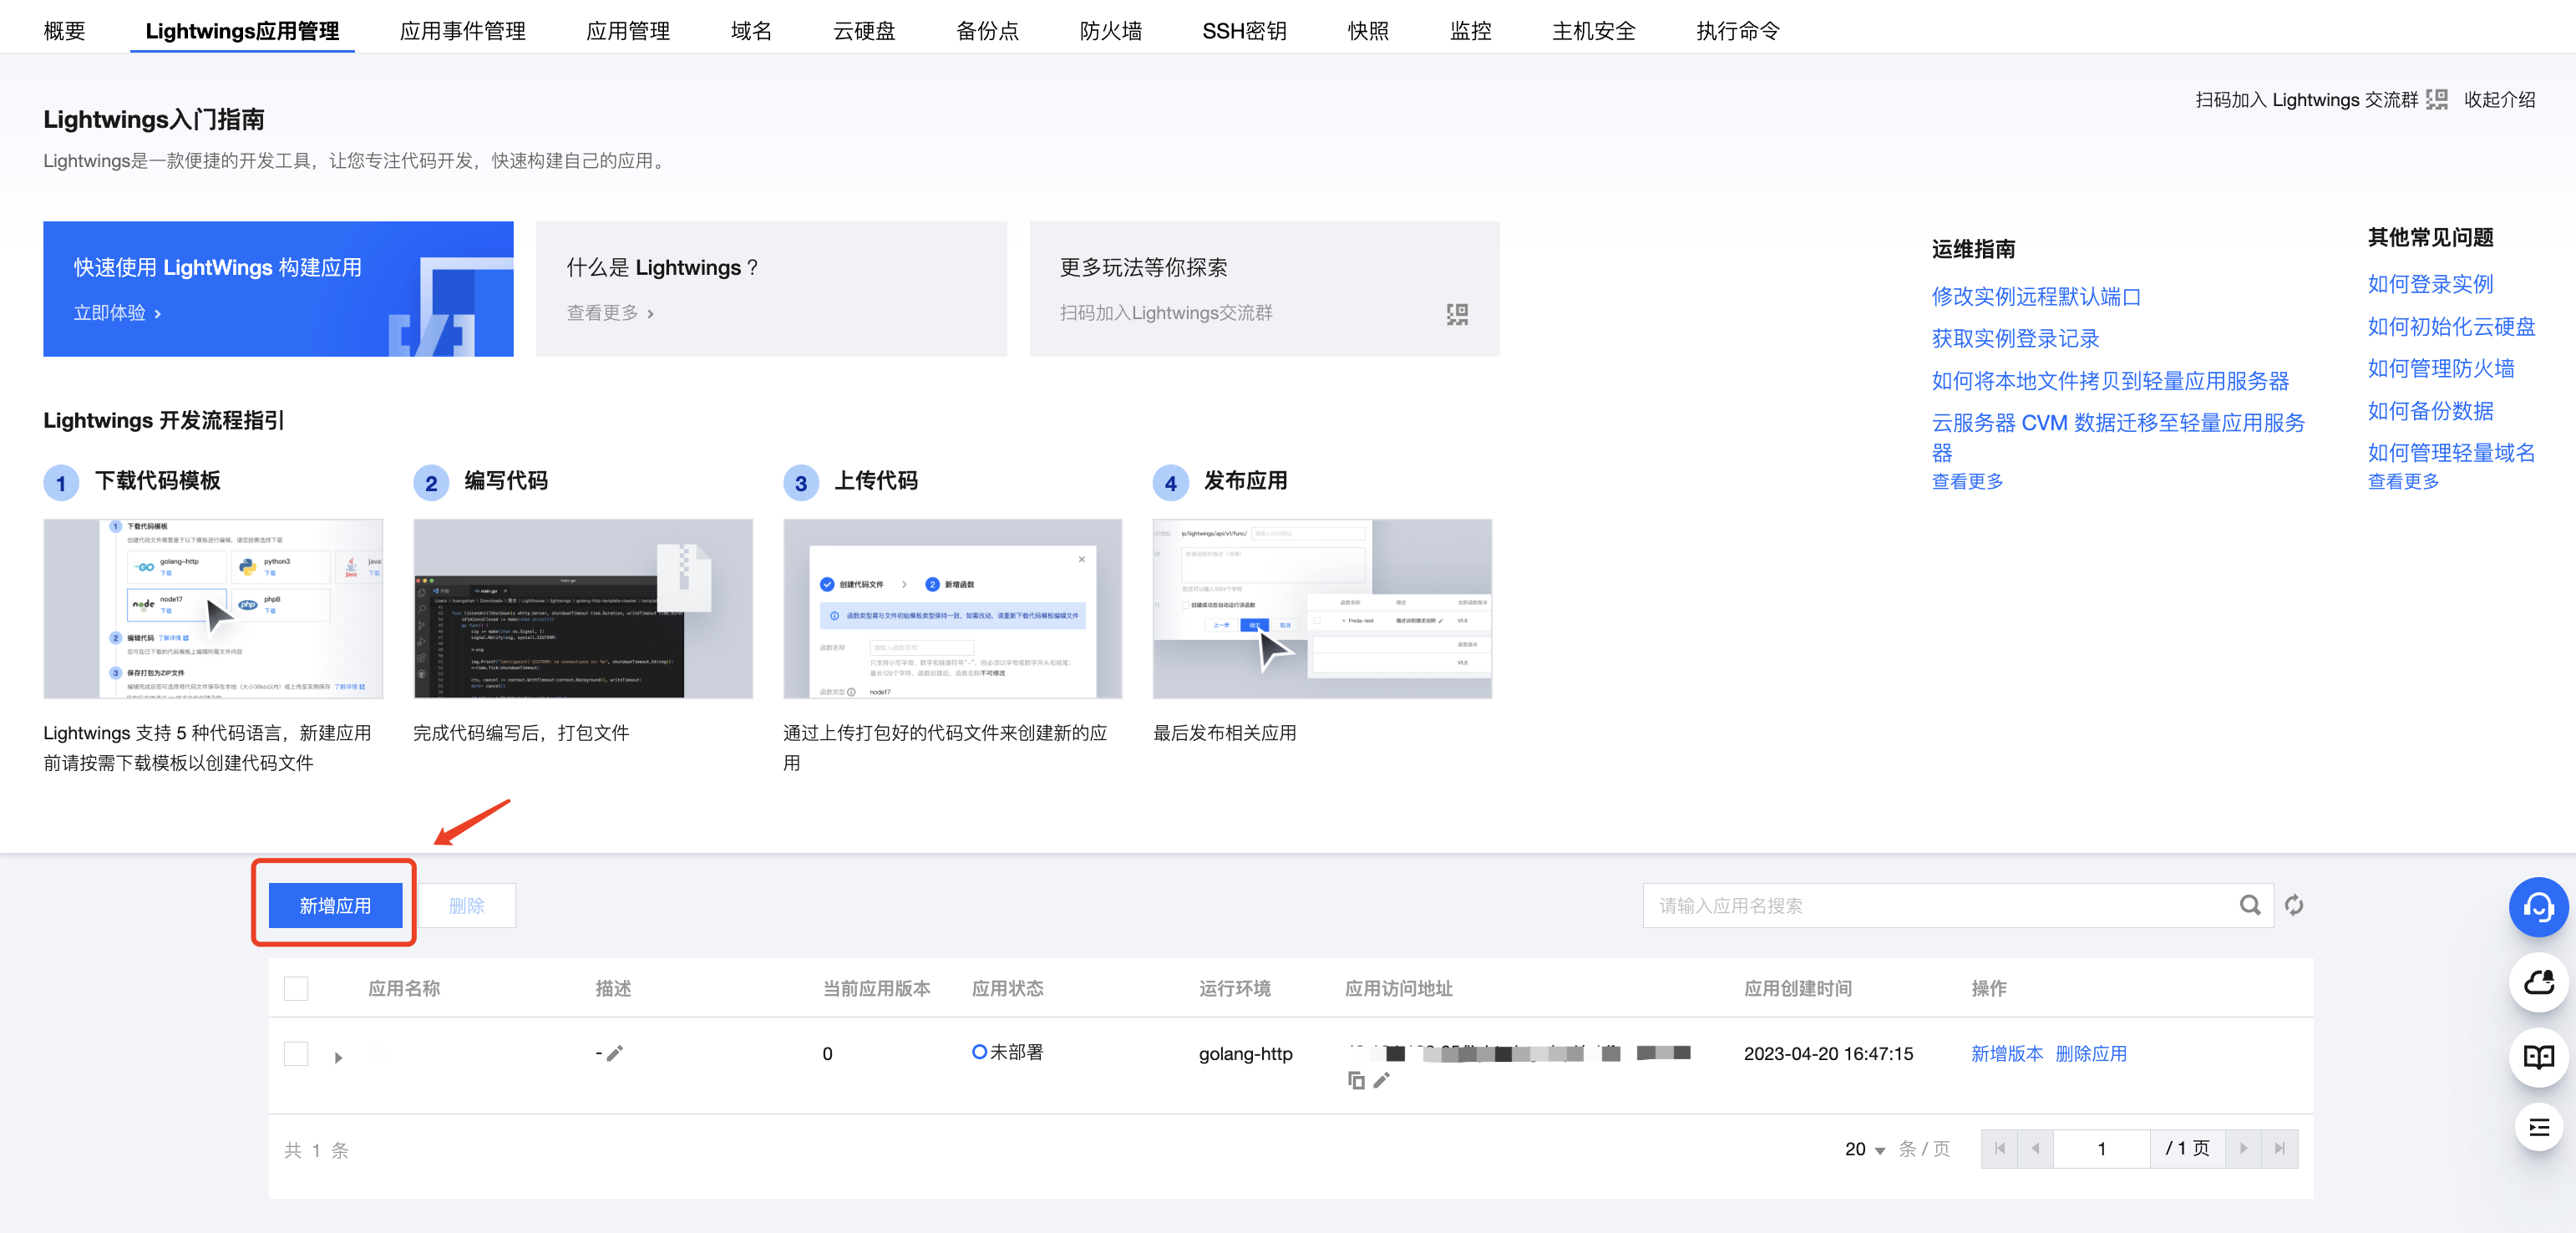This screenshot has width=2576, height=1233.
Task: Click 查看更多 under 其他常见问题
Action: click(2403, 481)
